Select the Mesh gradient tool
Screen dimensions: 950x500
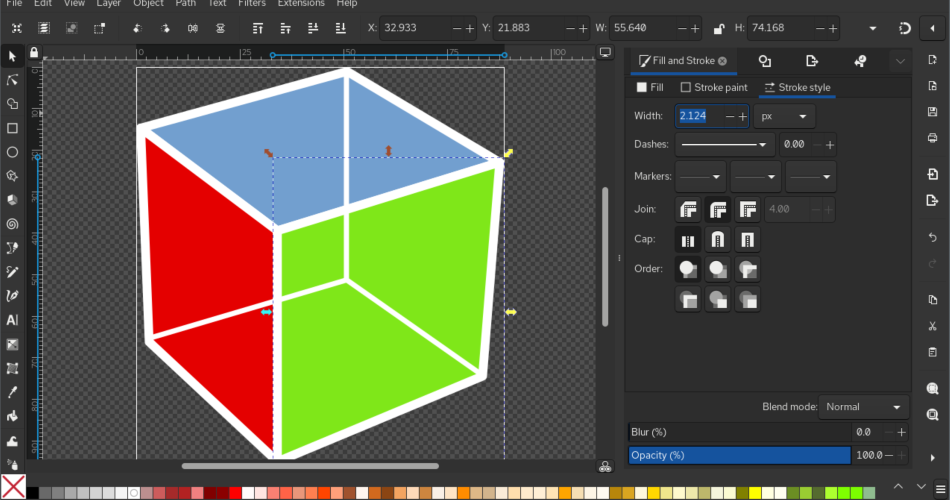click(x=12, y=368)
